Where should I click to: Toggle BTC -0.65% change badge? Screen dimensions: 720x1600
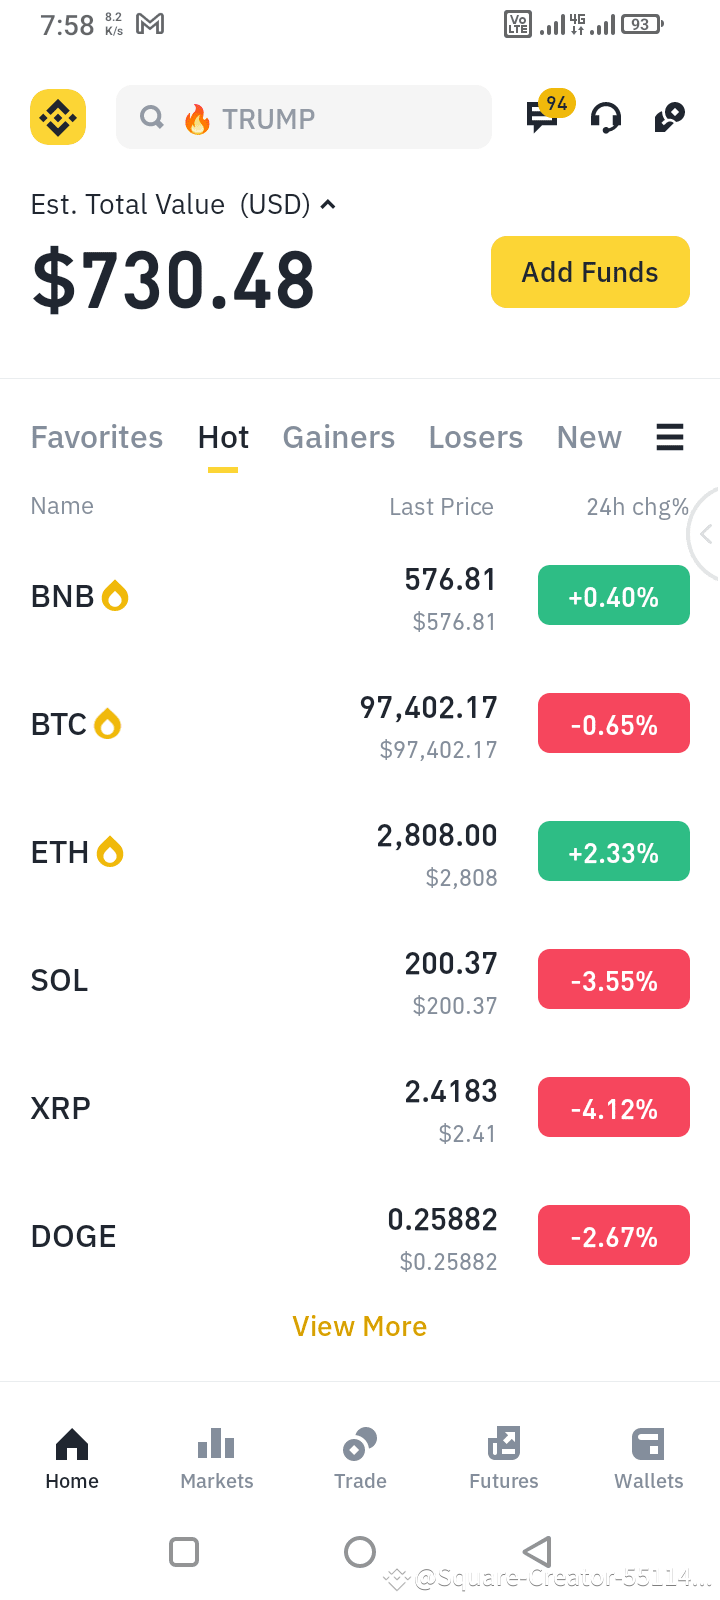[x=614, y=723]
